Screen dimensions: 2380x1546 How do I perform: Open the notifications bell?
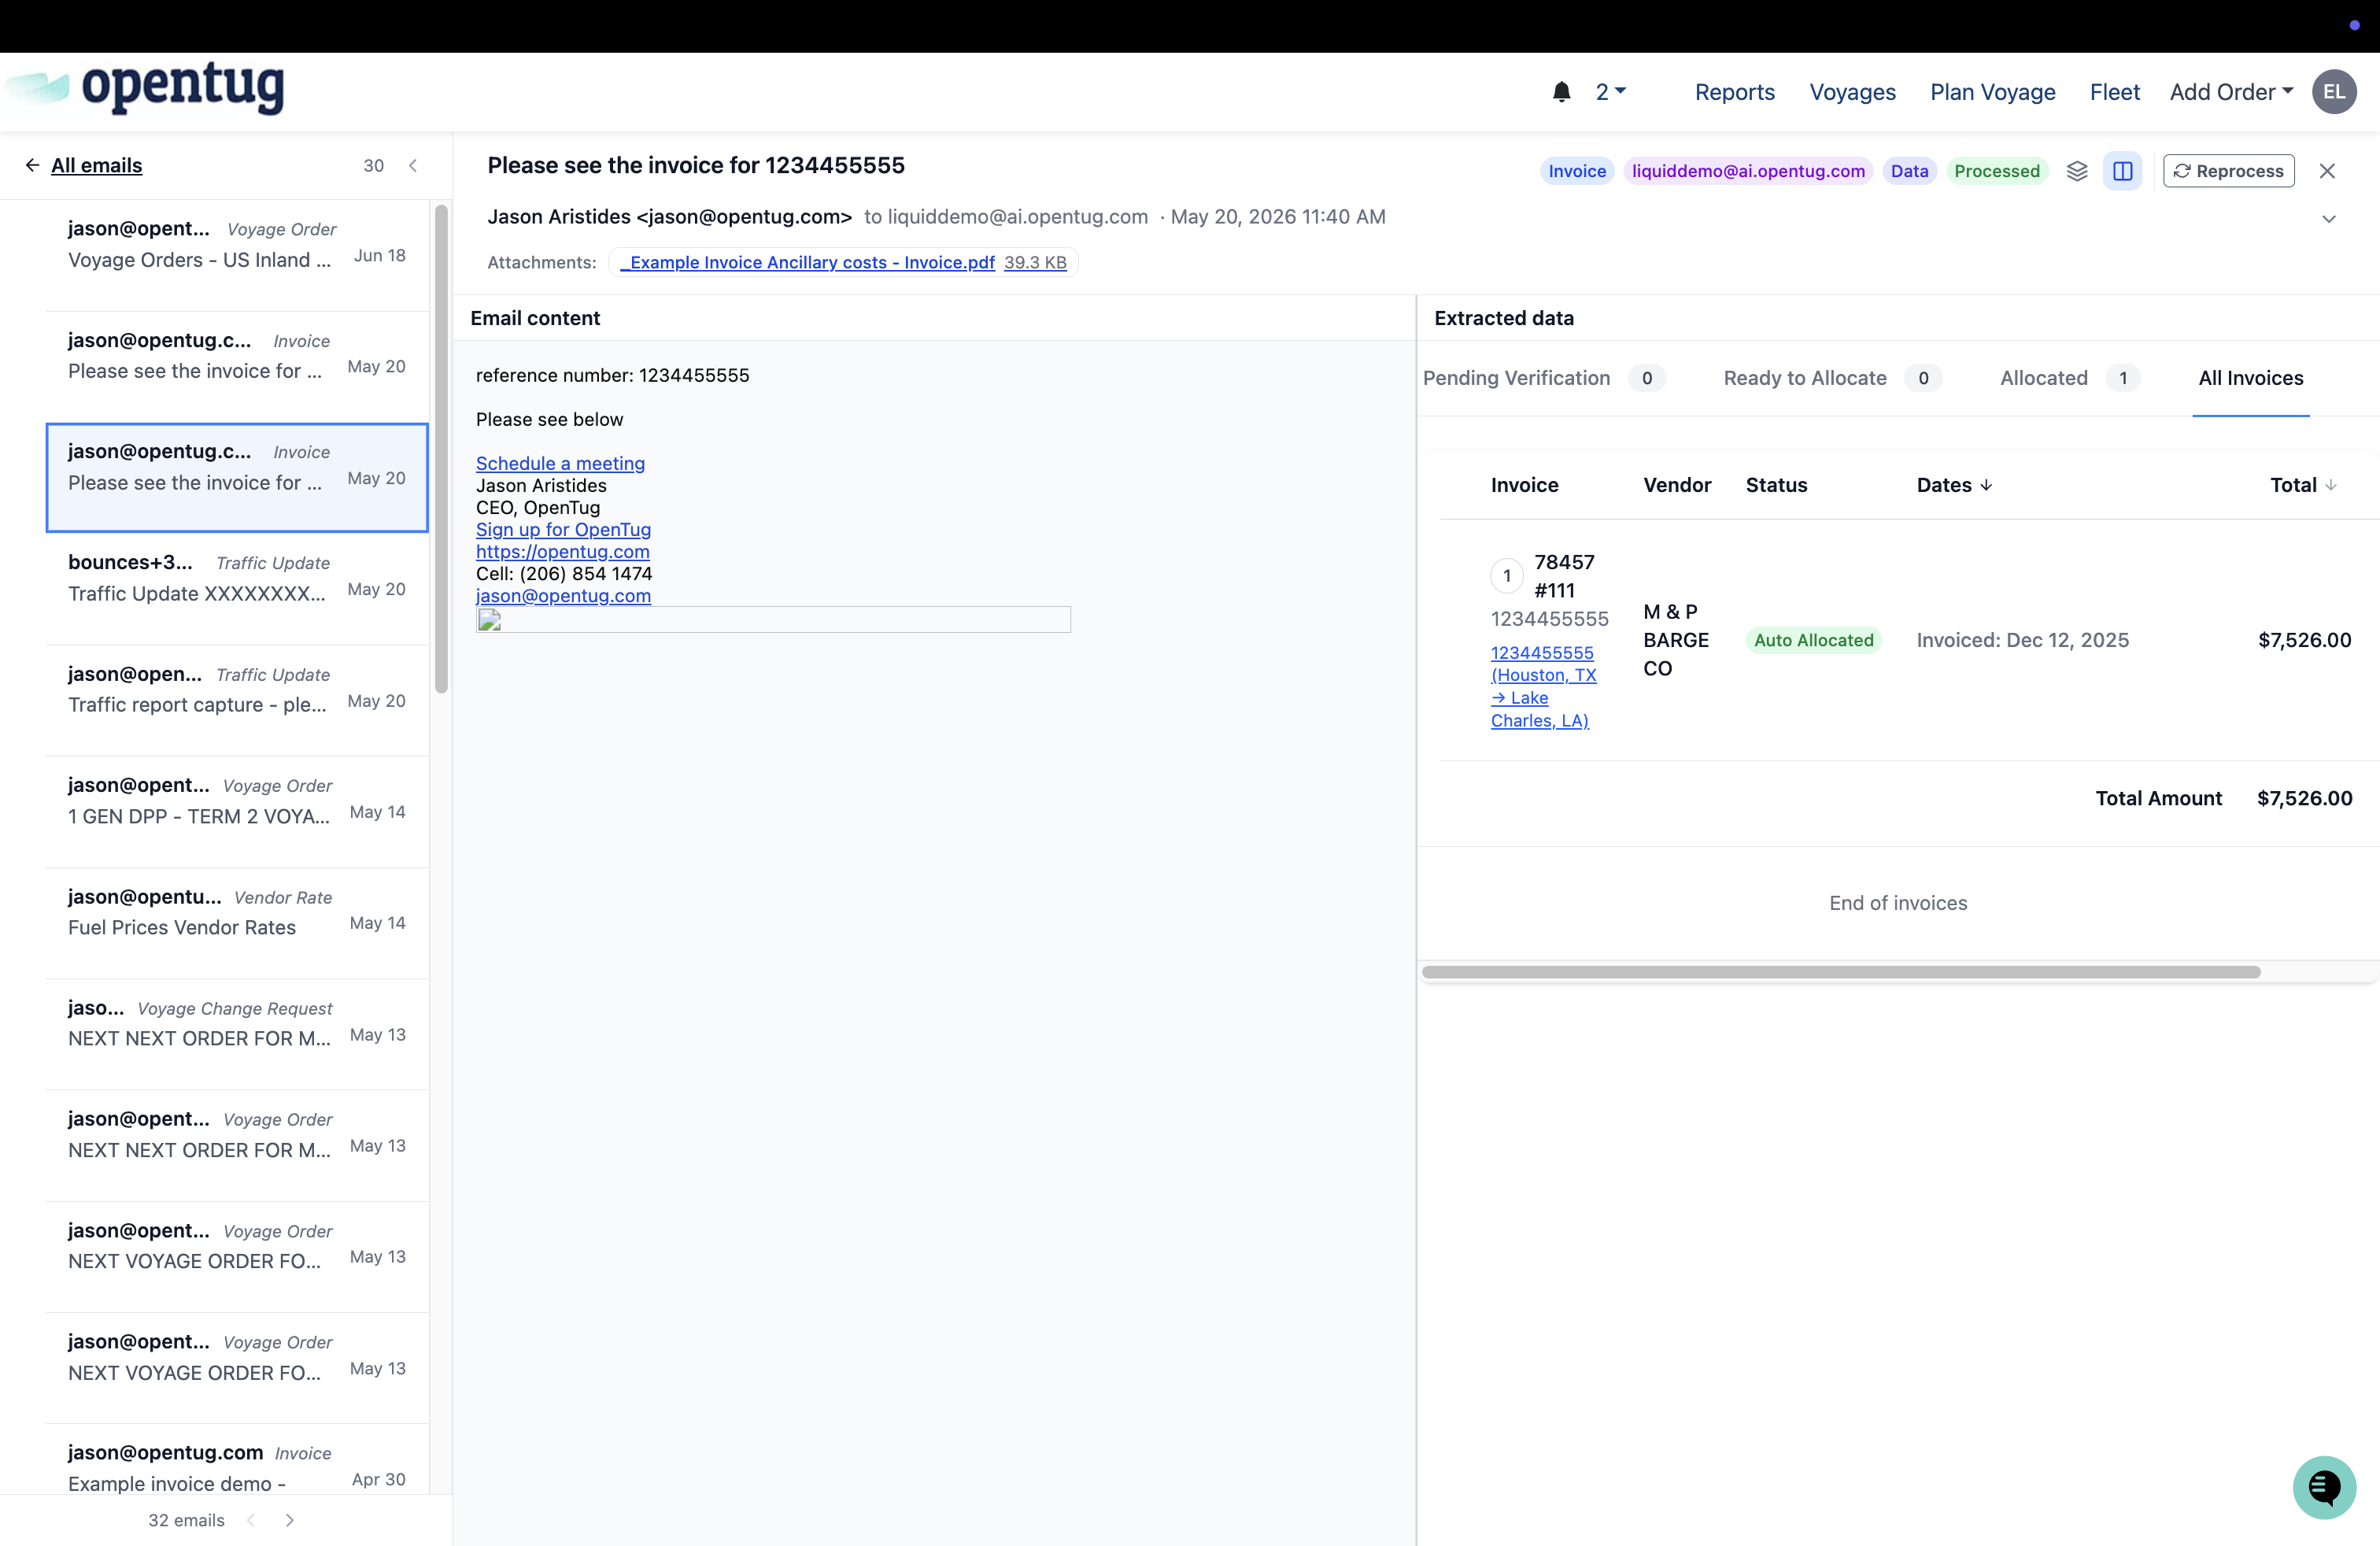tap(1561, 92)
